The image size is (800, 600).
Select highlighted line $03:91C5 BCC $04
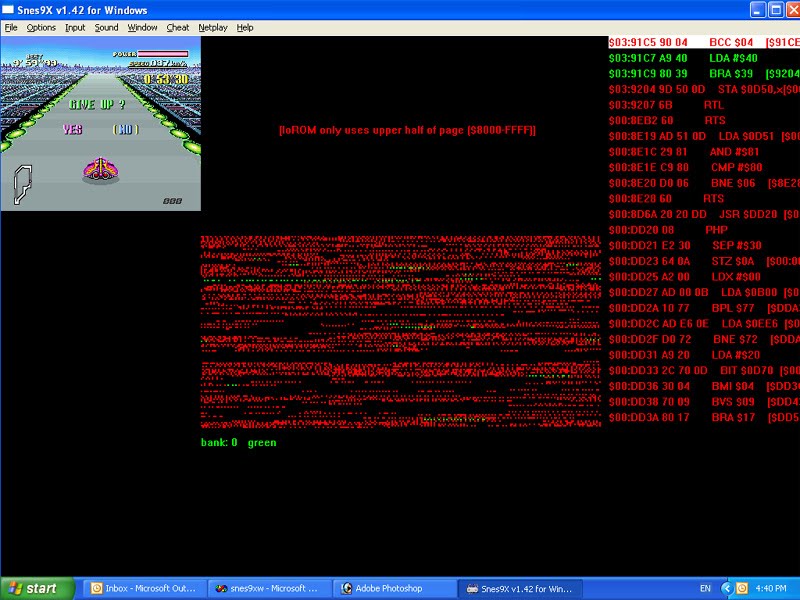click(704, 42)
